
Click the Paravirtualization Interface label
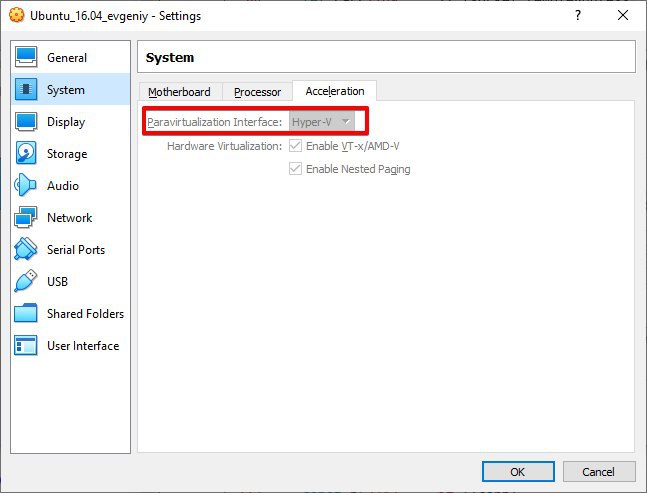(x=215, y=122)
